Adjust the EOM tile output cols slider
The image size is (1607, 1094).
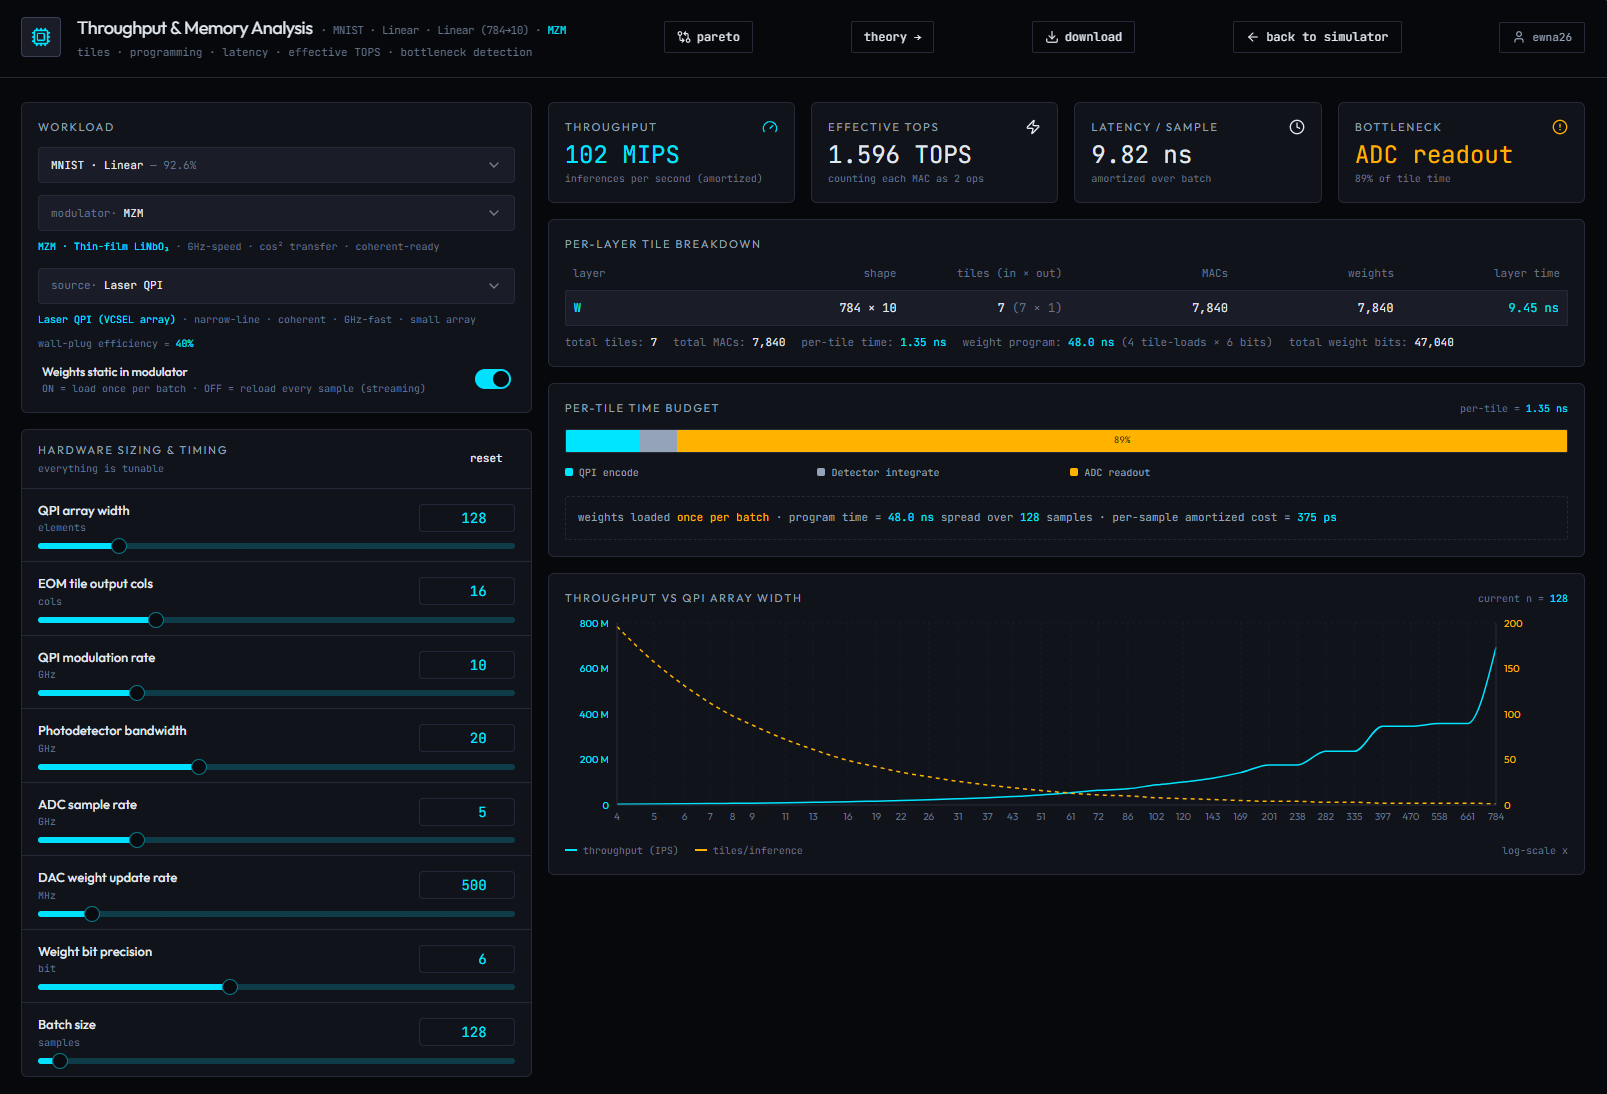point(276,620)
